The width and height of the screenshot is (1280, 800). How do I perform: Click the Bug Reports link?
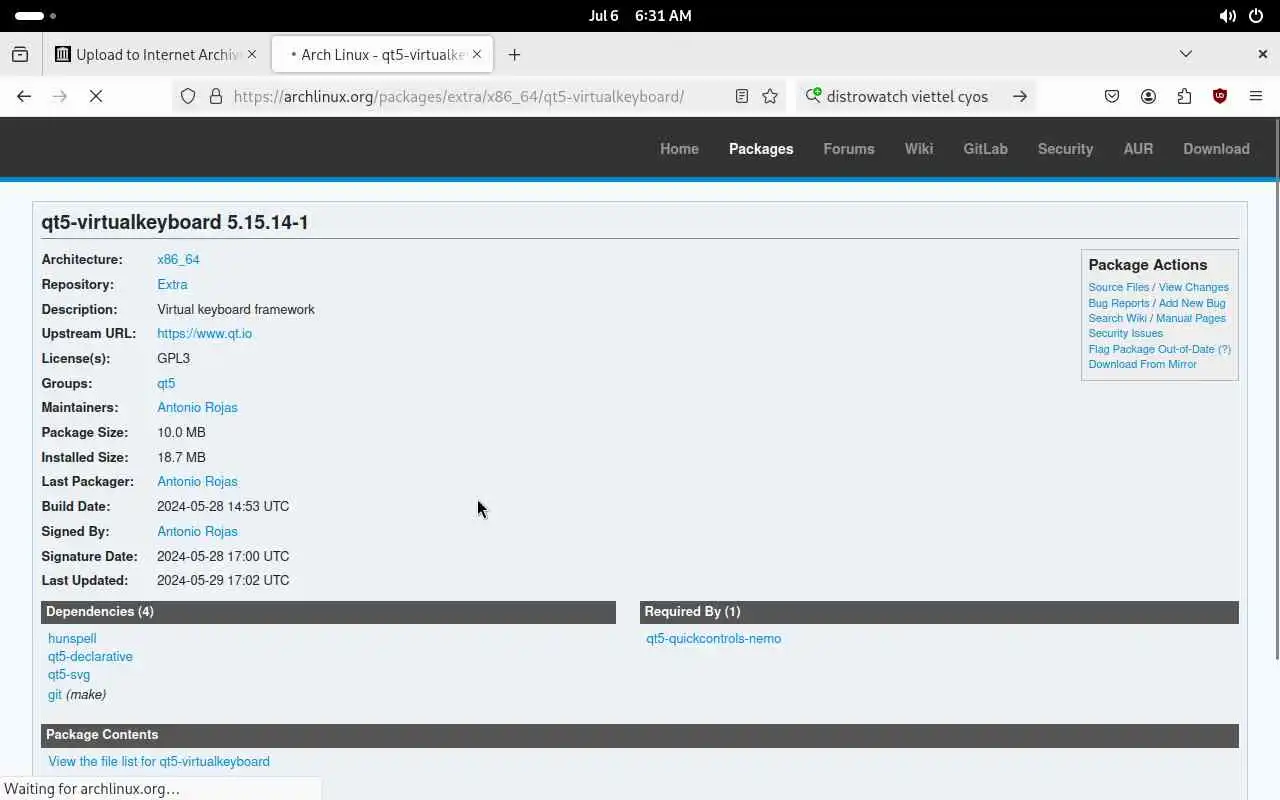click(1118, 303)
